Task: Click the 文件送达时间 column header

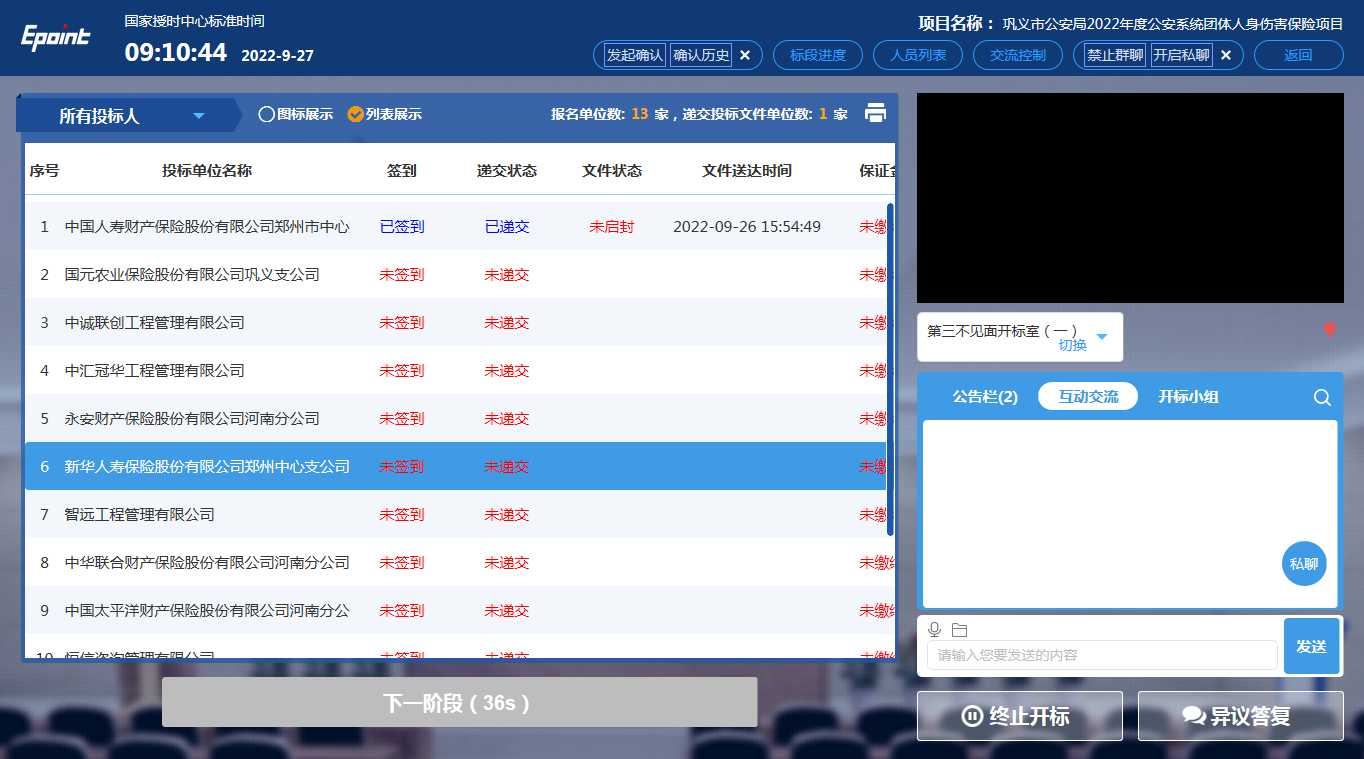Action: click(x=747, y=171)
